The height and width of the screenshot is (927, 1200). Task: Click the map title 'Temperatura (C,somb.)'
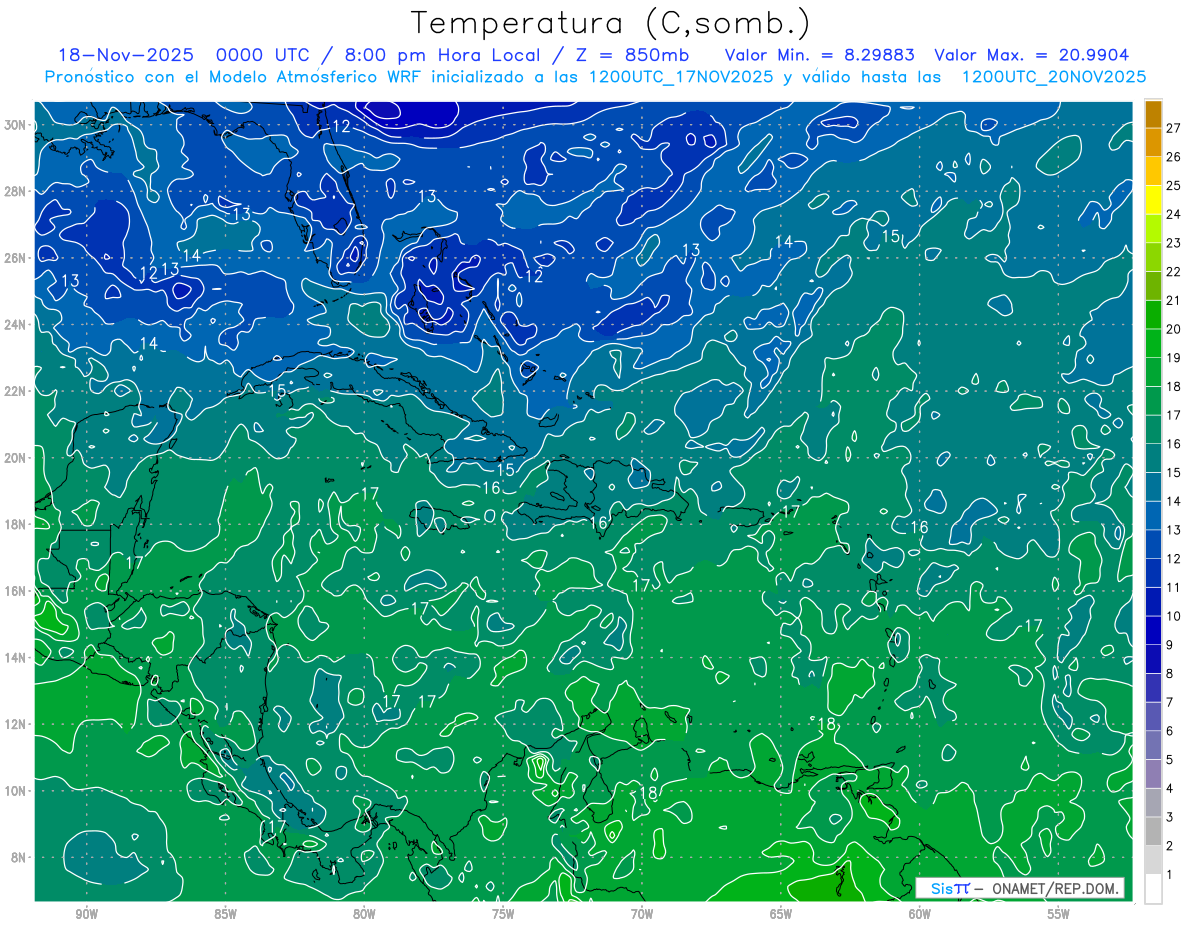[x=610, y=23]
